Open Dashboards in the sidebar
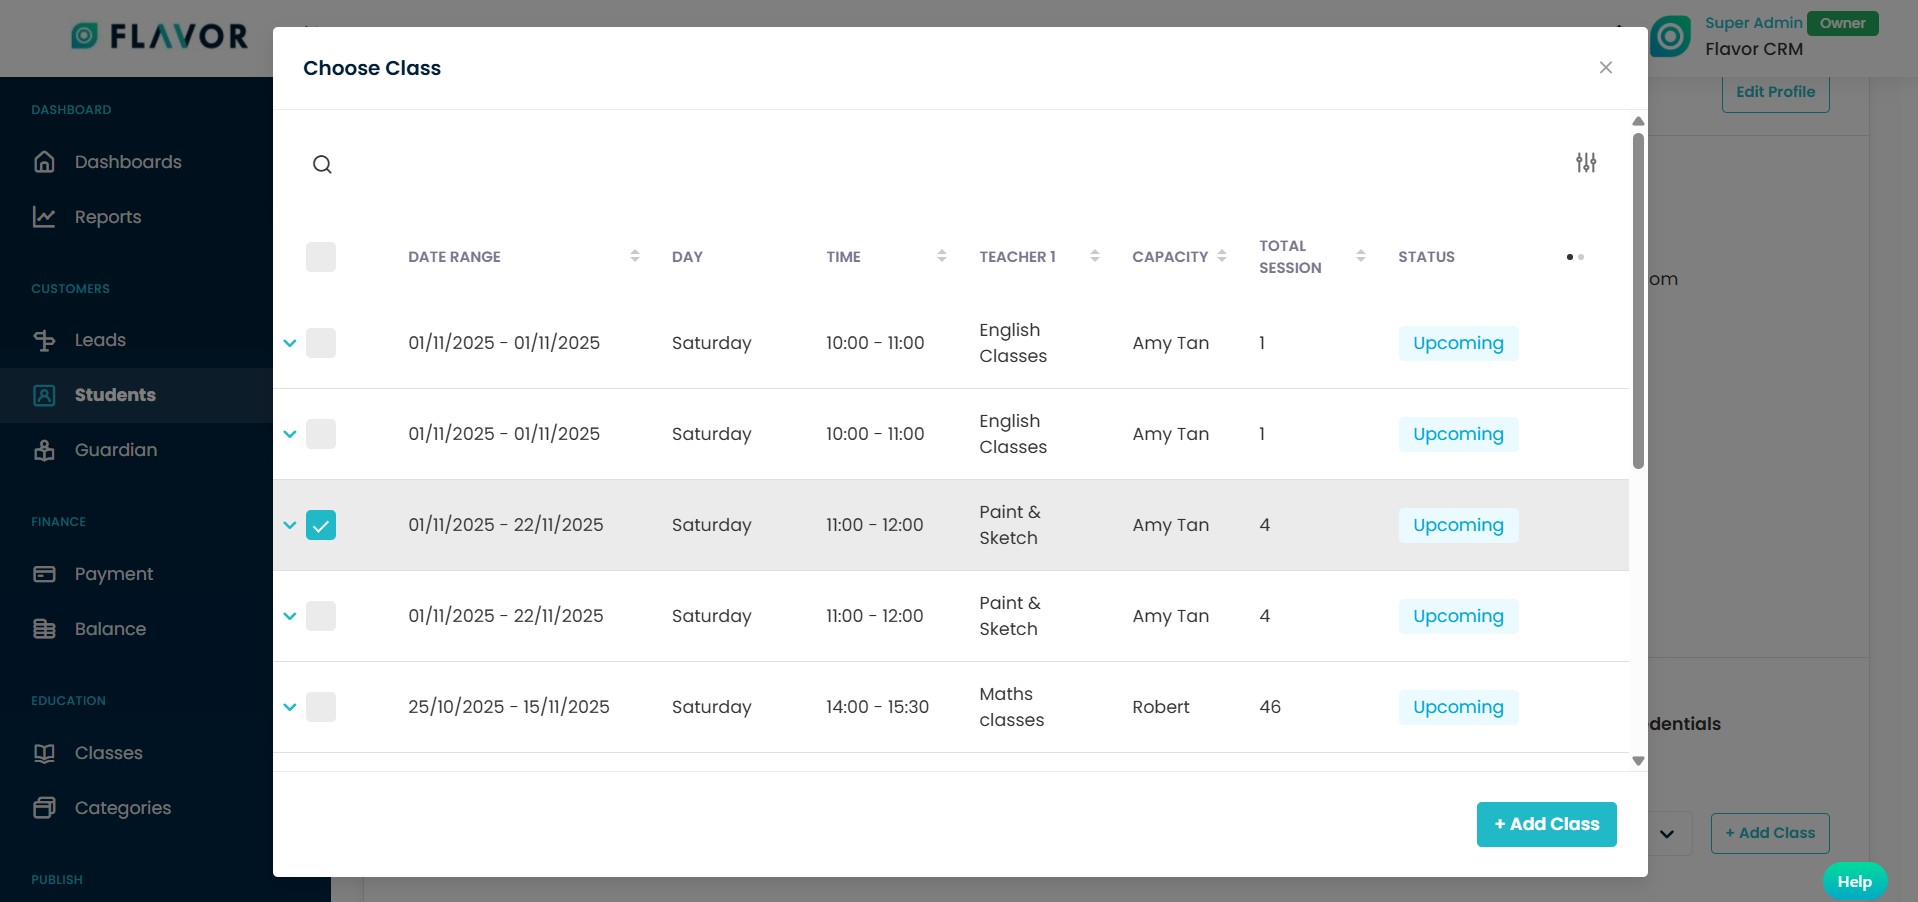1918x902 pixels. pyautogui.click(x=128, y=162)
